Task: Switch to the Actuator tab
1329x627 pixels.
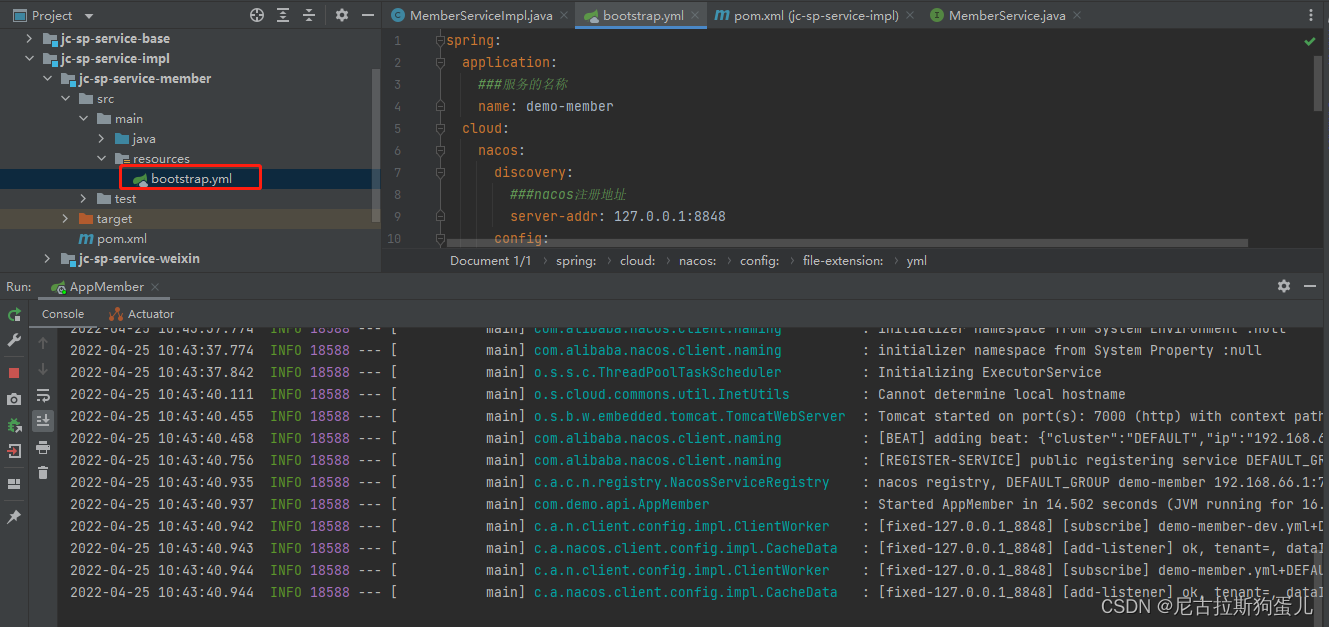Action: click(141, 313)
